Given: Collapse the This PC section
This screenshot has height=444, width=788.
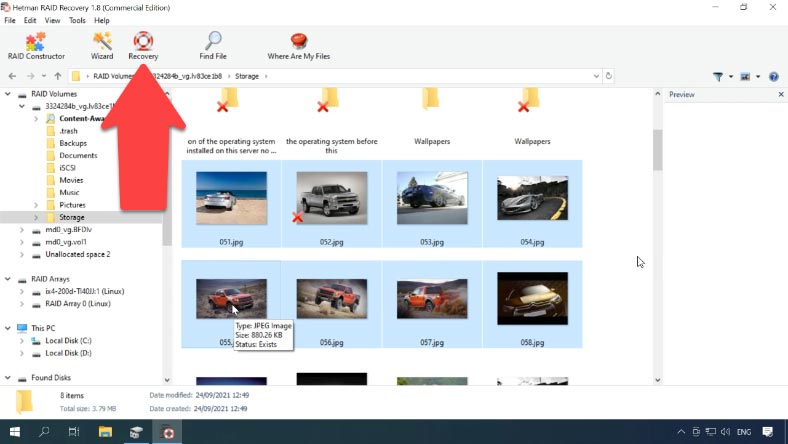Looking at the screenshot, I should click(x=8, y=328).
